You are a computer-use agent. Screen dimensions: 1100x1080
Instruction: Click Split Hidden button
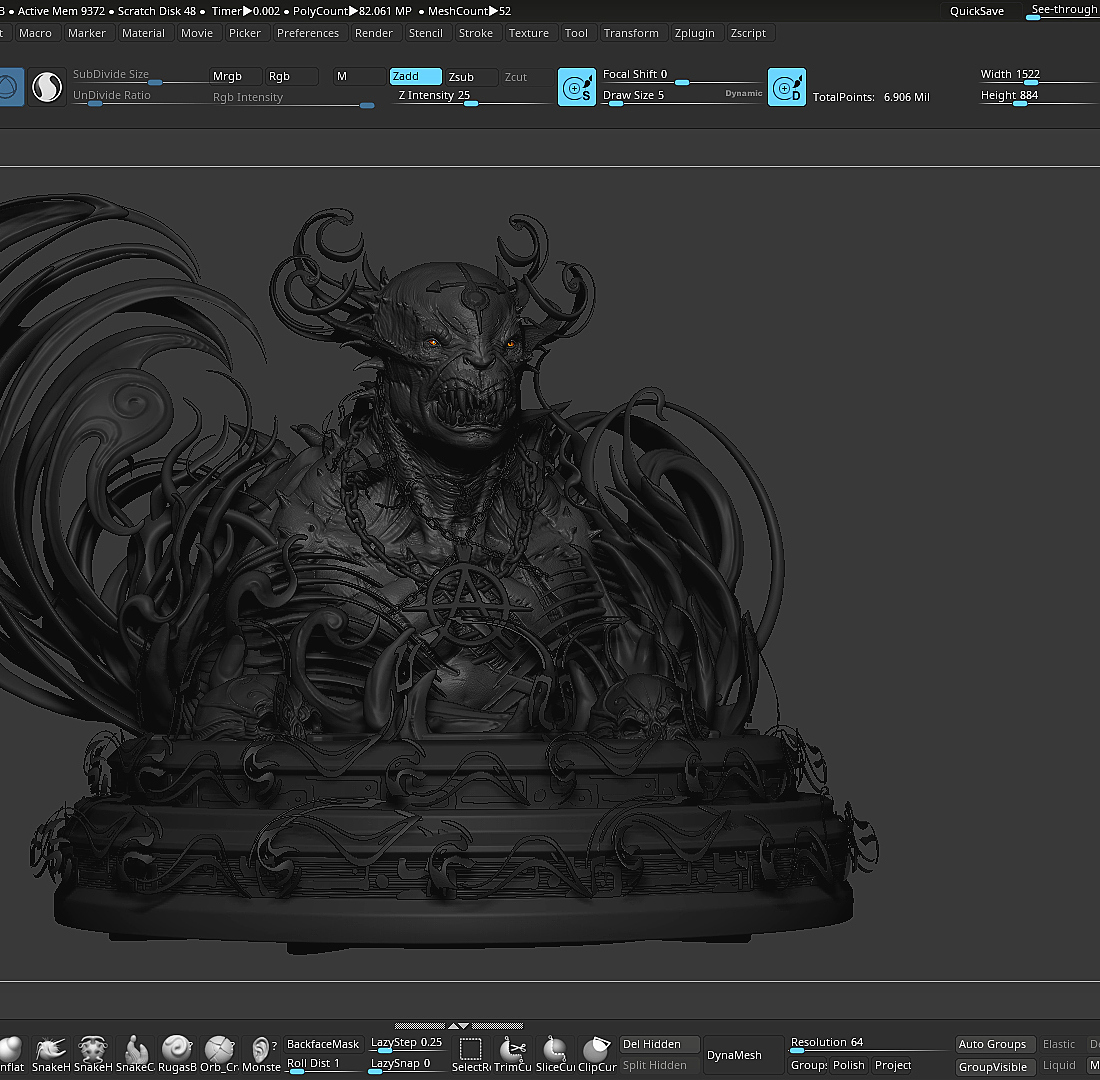659,1065
